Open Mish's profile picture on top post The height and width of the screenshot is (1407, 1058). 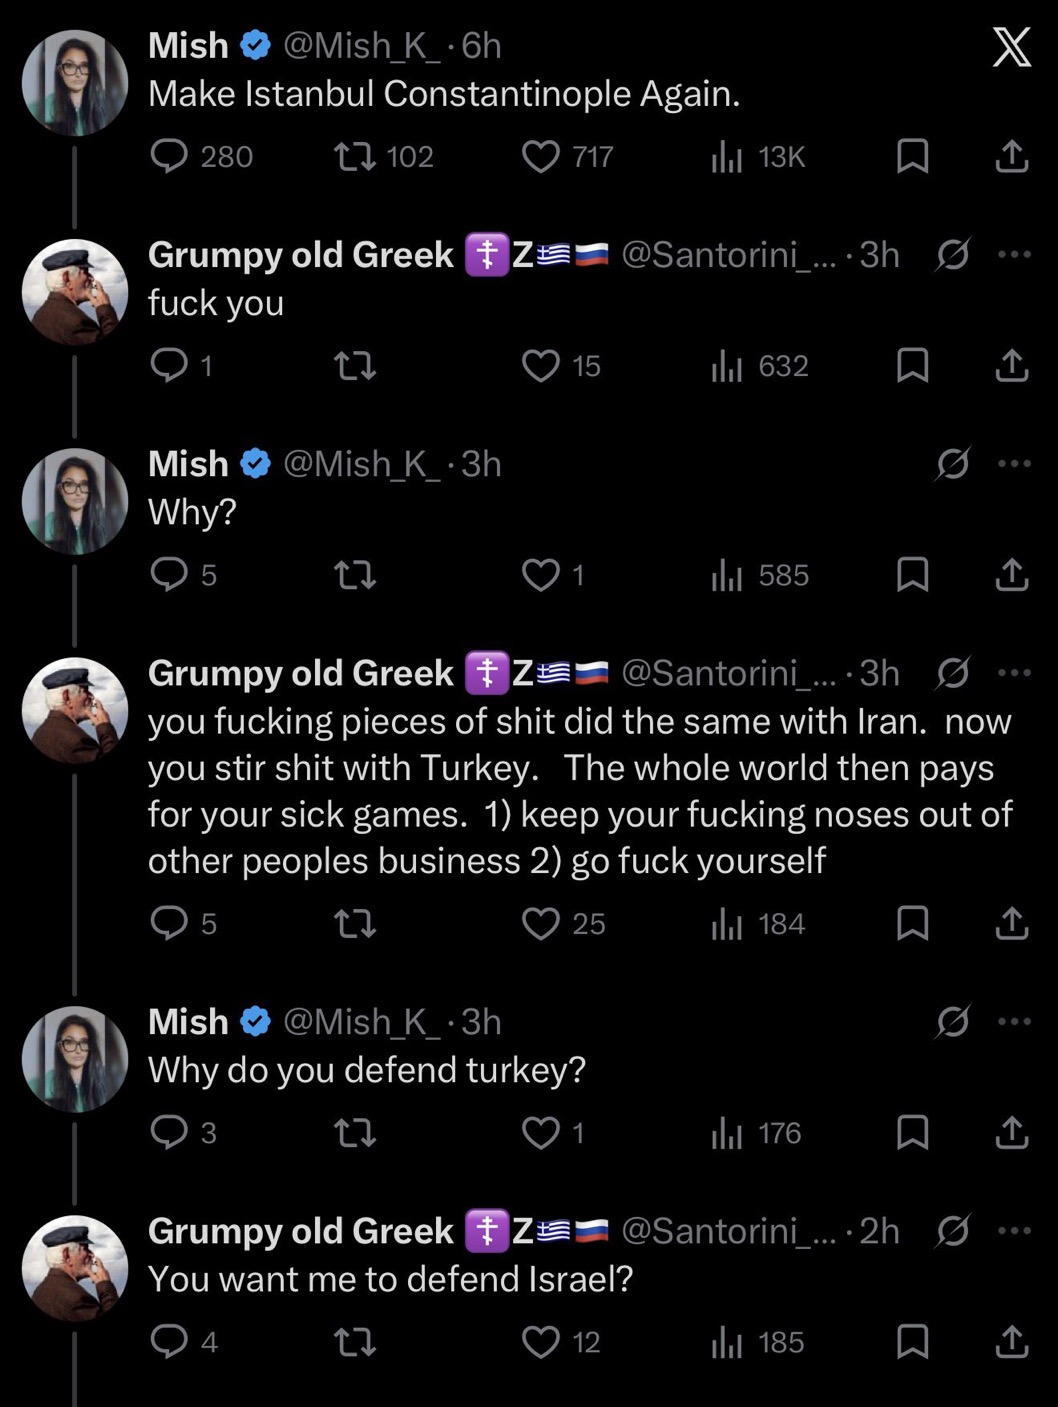pyautogui.click(x=75, y=83)
